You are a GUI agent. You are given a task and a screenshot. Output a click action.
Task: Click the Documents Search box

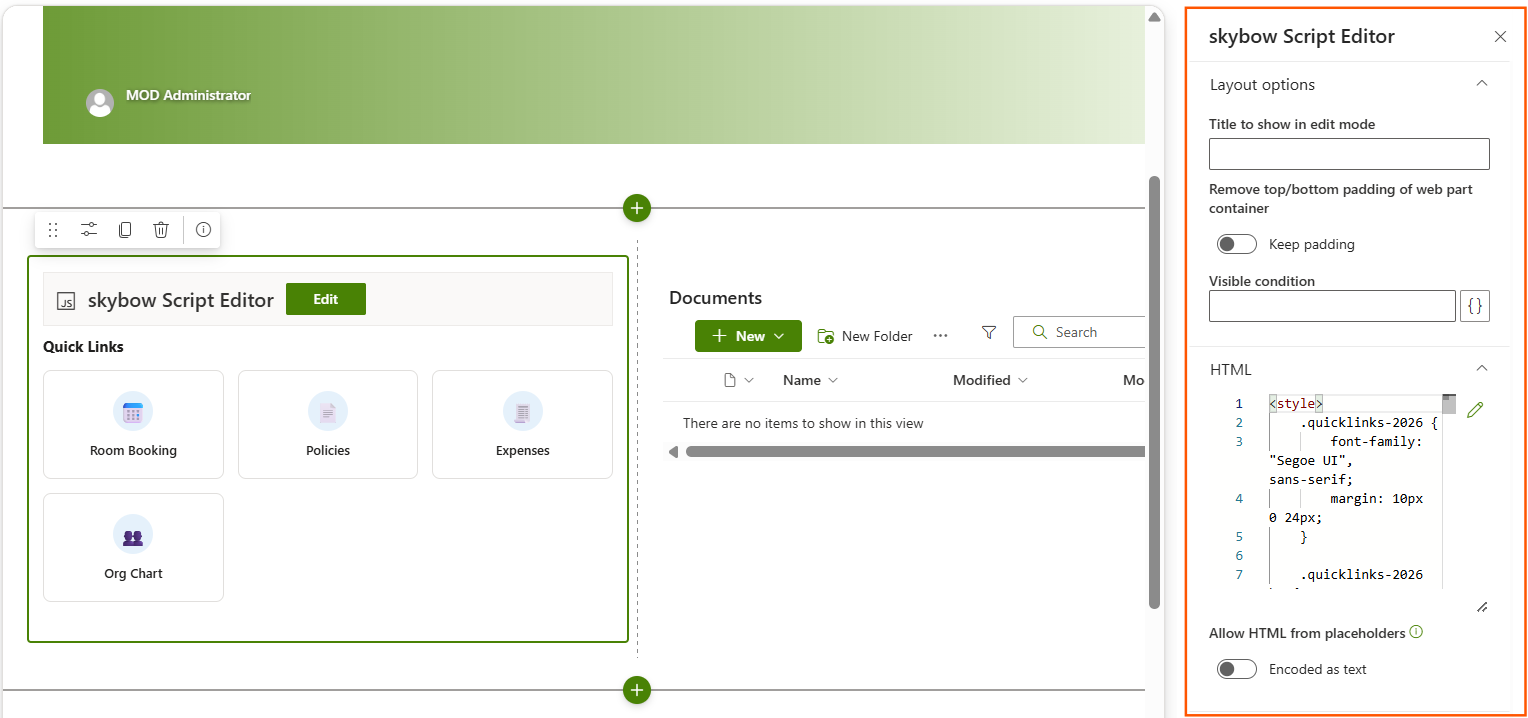(1079, 332)
